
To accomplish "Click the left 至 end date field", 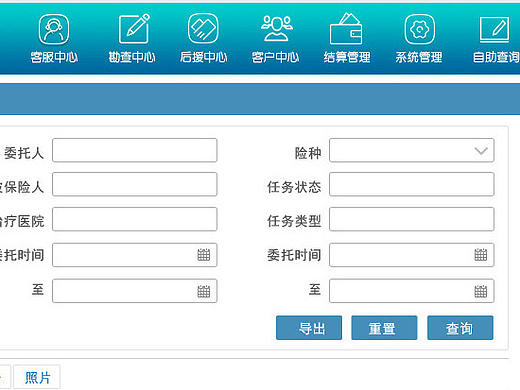I will (135, 291).
